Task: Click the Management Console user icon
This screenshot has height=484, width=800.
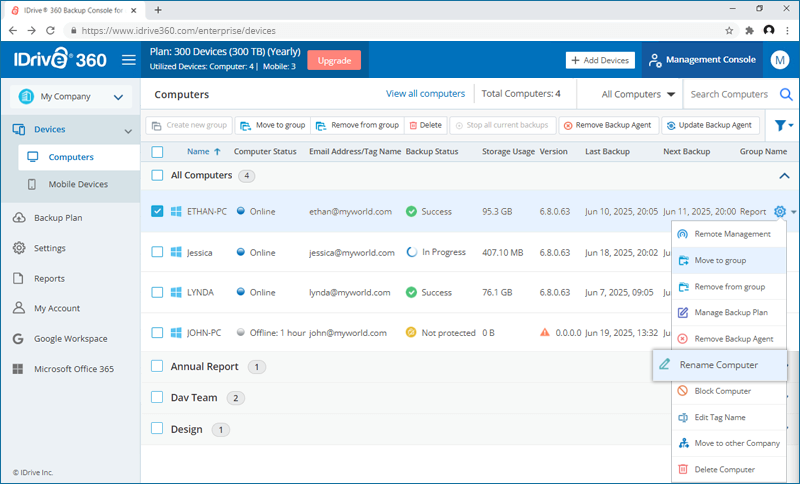Action: (655, 60)
